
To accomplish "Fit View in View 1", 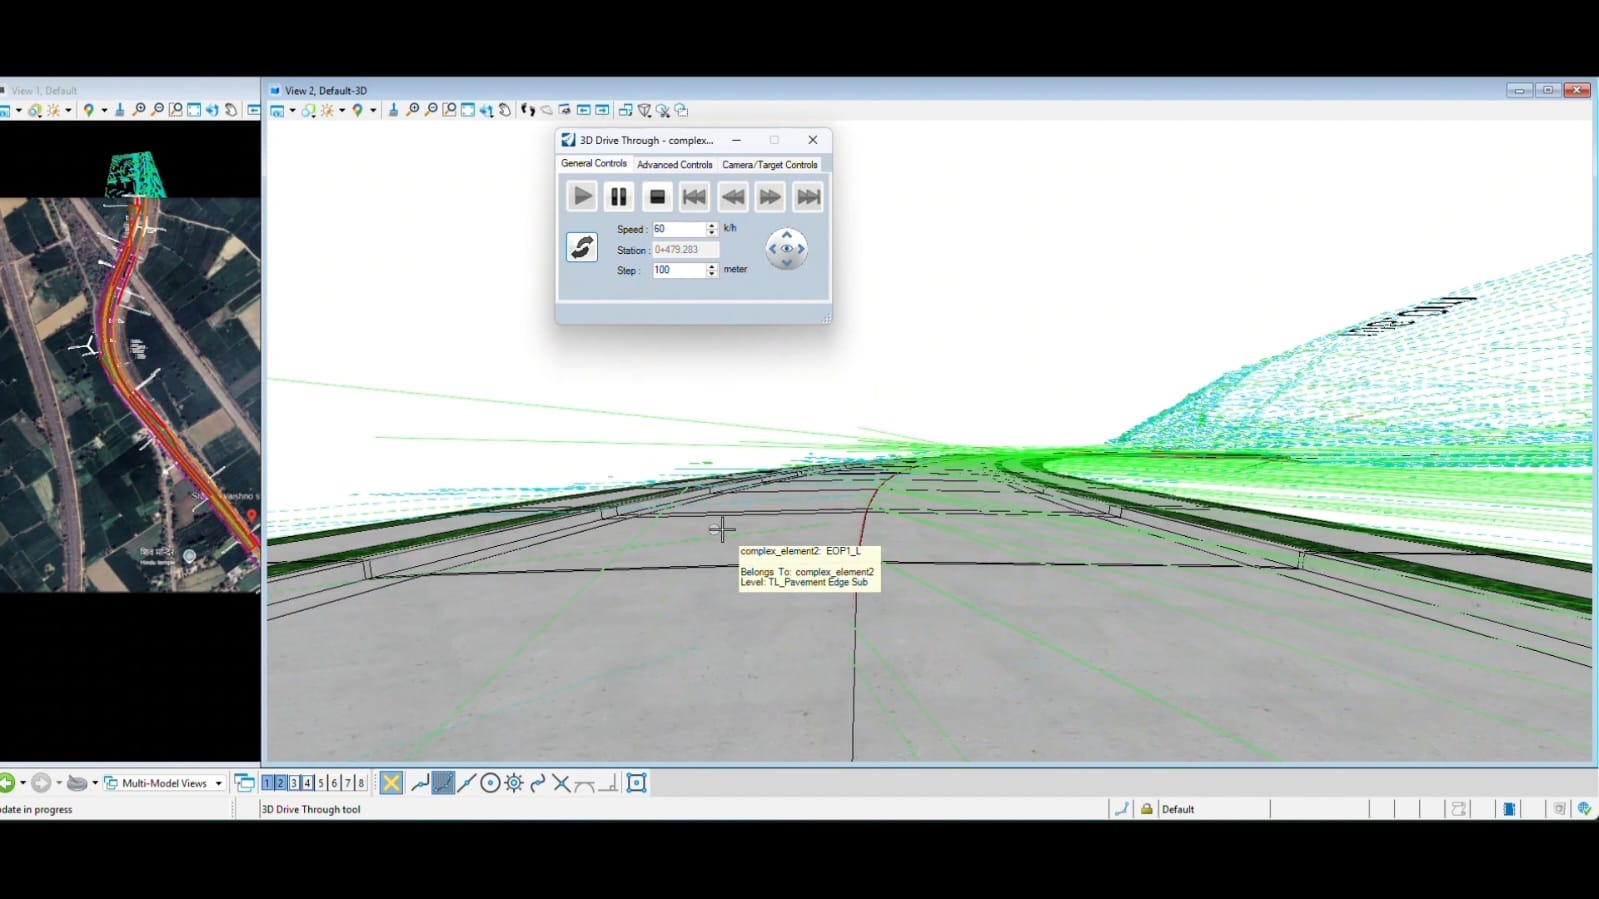I will point(194,110).
